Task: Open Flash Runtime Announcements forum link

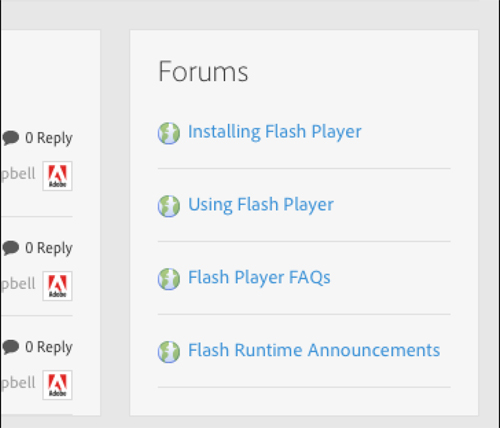Action: point(314,350)
